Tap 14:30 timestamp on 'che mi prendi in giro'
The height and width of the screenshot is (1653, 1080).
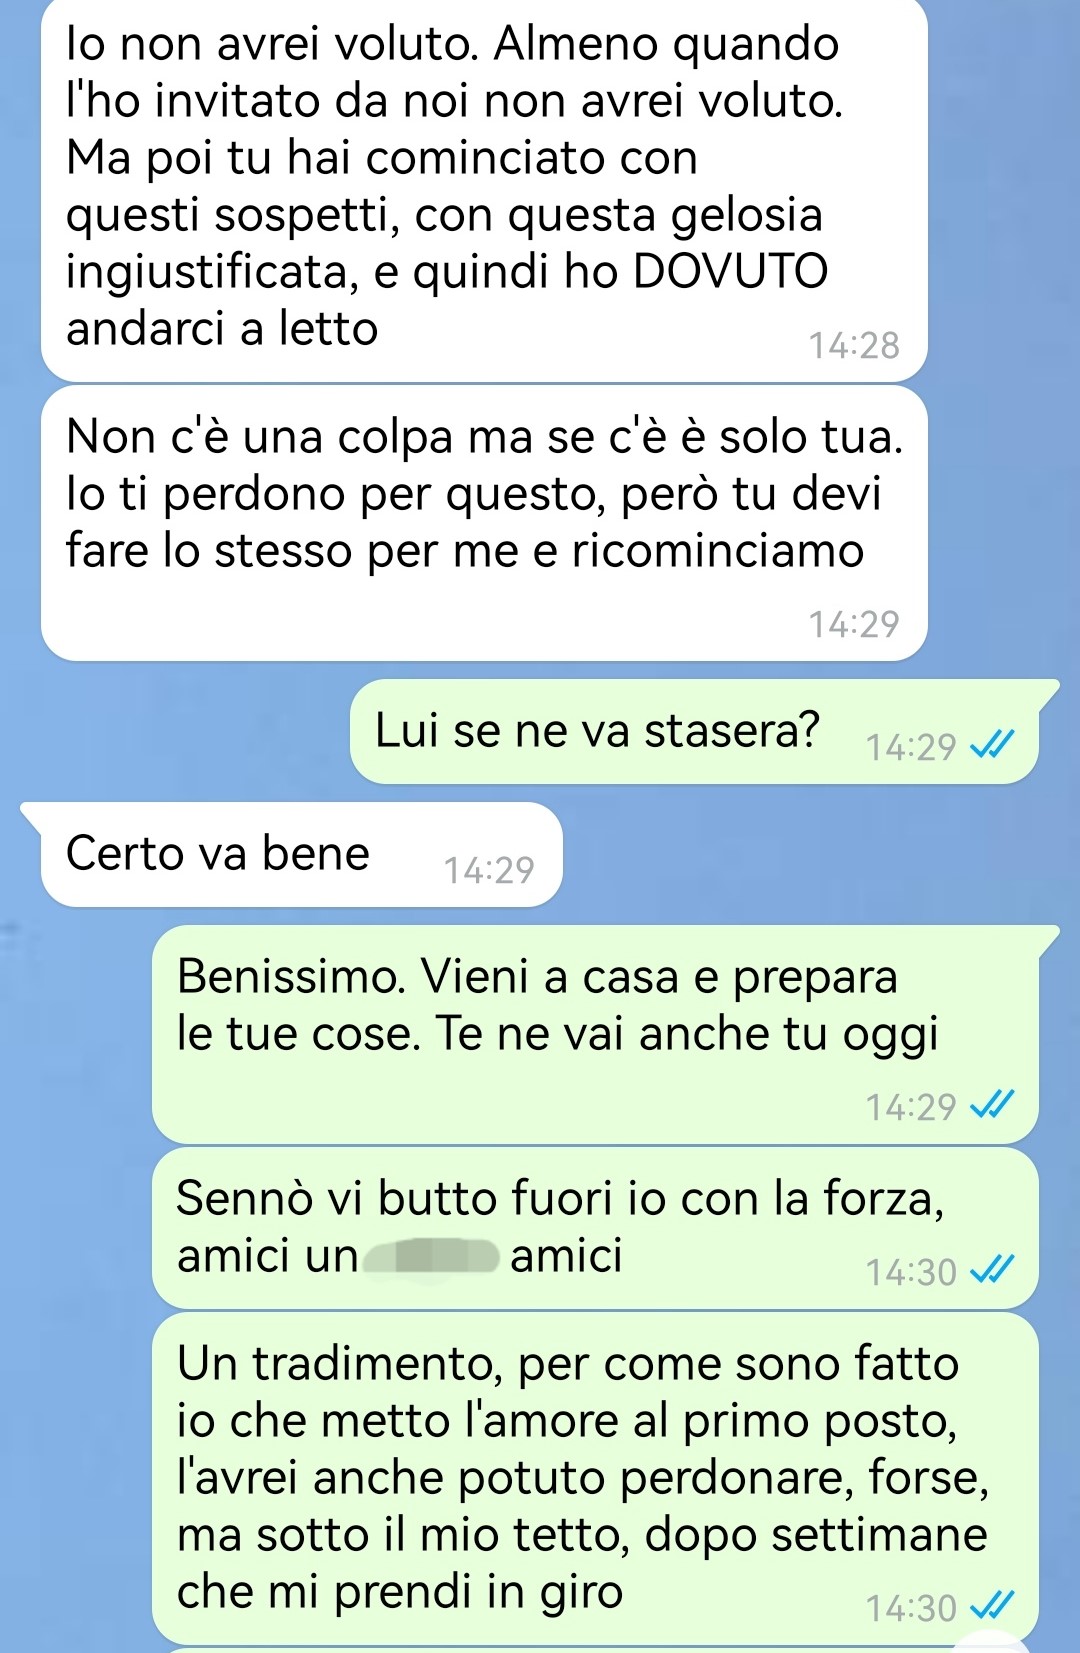pyautogui.click(x=911, y=1608)
